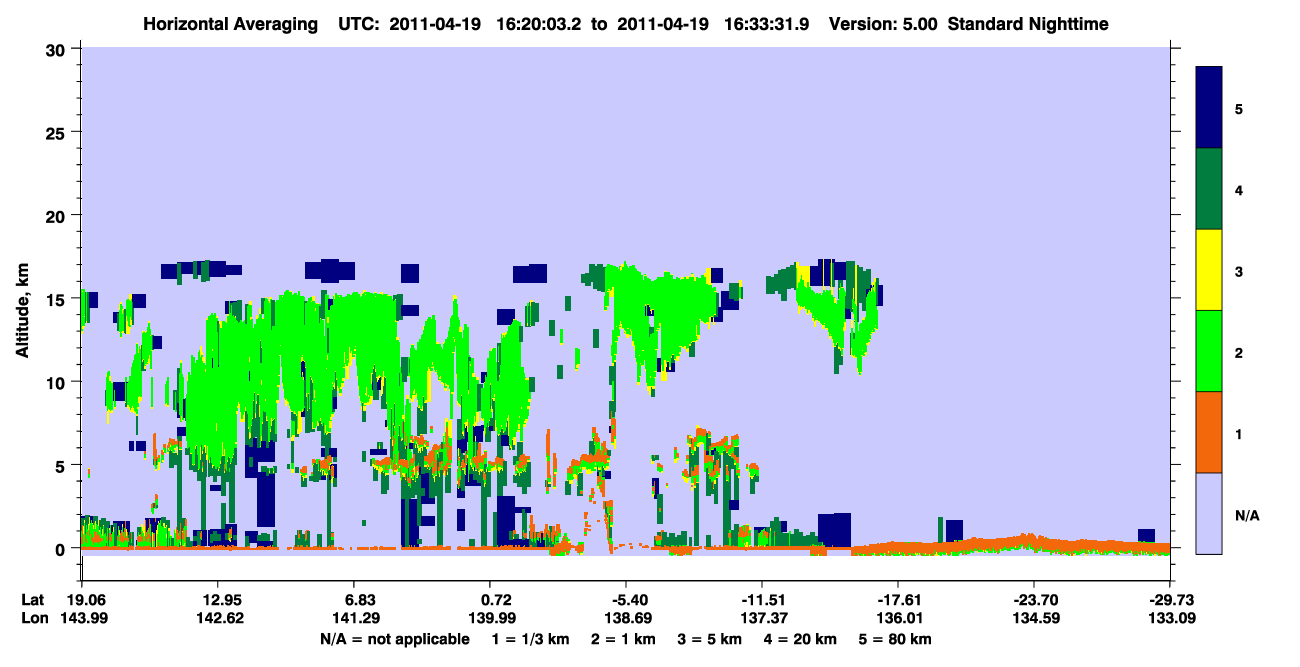This screenshot has width=1300, height=667.
Task: Click latitude value -17.61
Action: 898,600
